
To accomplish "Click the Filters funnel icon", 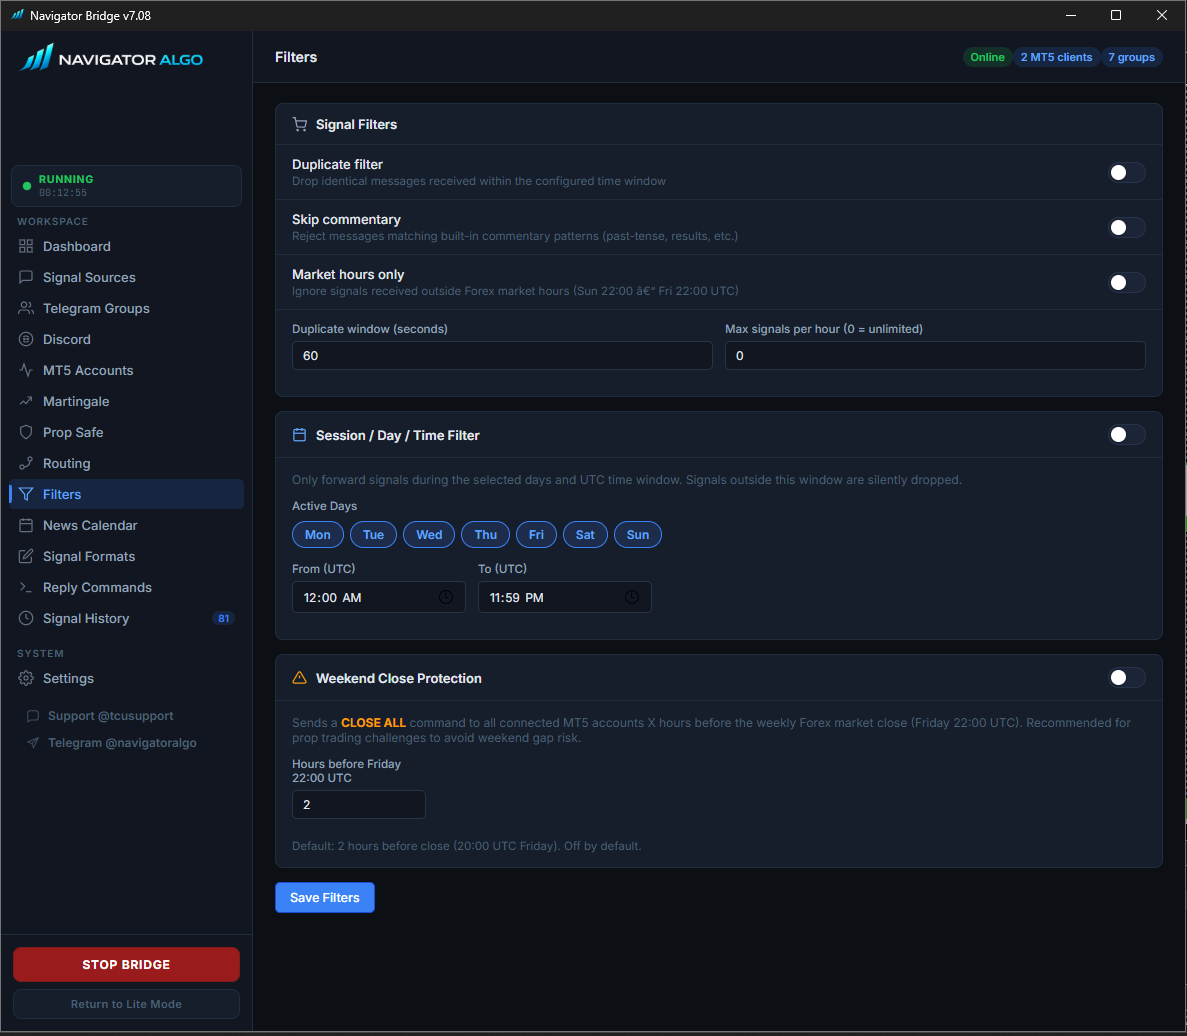I will tap(26, 495).
